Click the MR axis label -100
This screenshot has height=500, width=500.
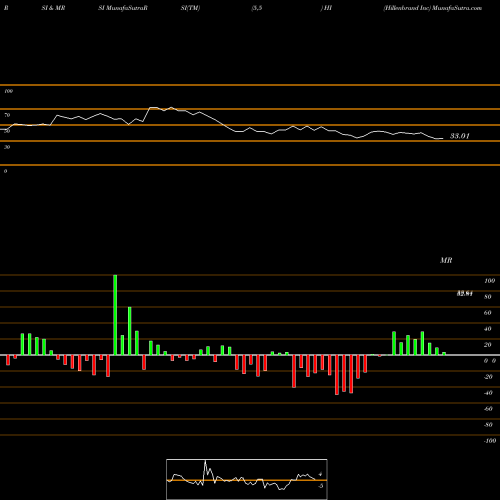point(490,441)
